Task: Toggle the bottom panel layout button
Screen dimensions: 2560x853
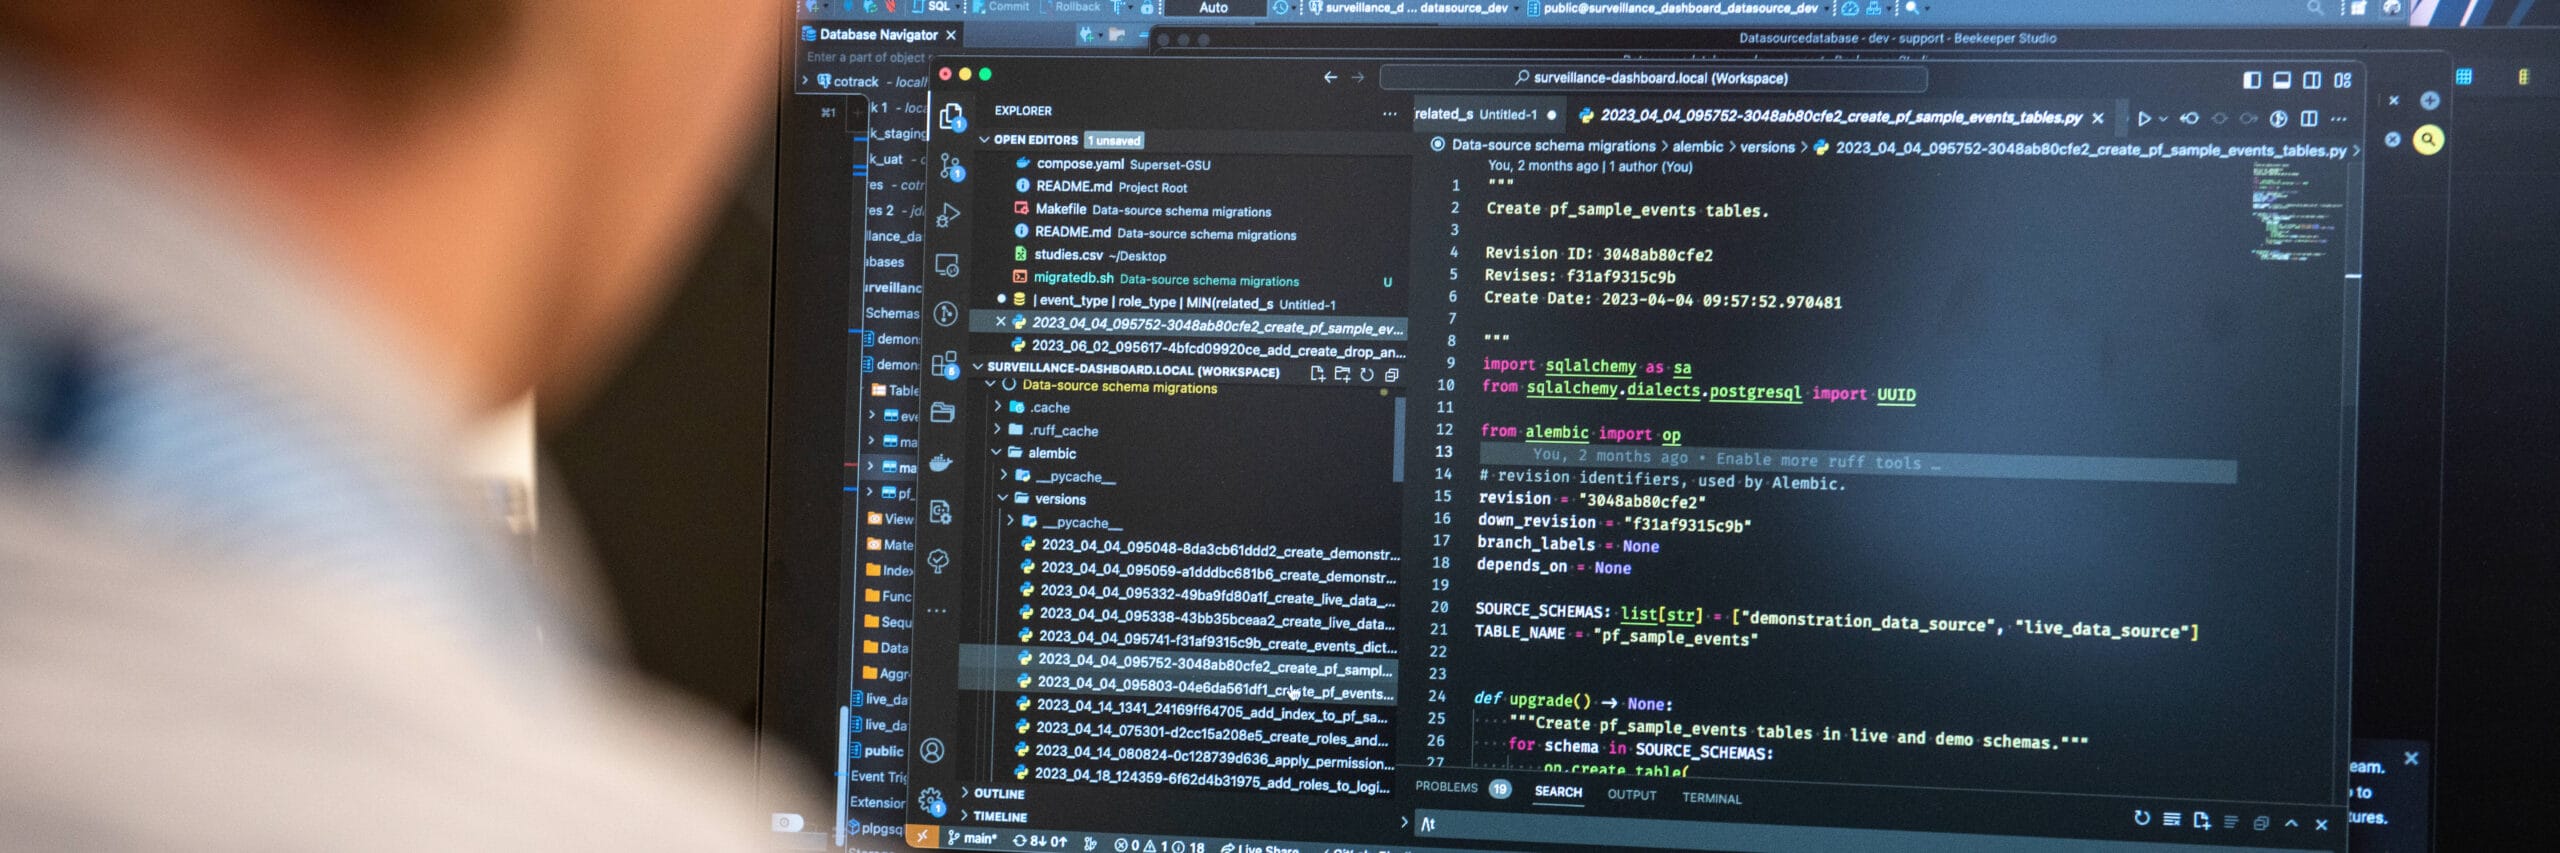Action: click(2282, 80)
